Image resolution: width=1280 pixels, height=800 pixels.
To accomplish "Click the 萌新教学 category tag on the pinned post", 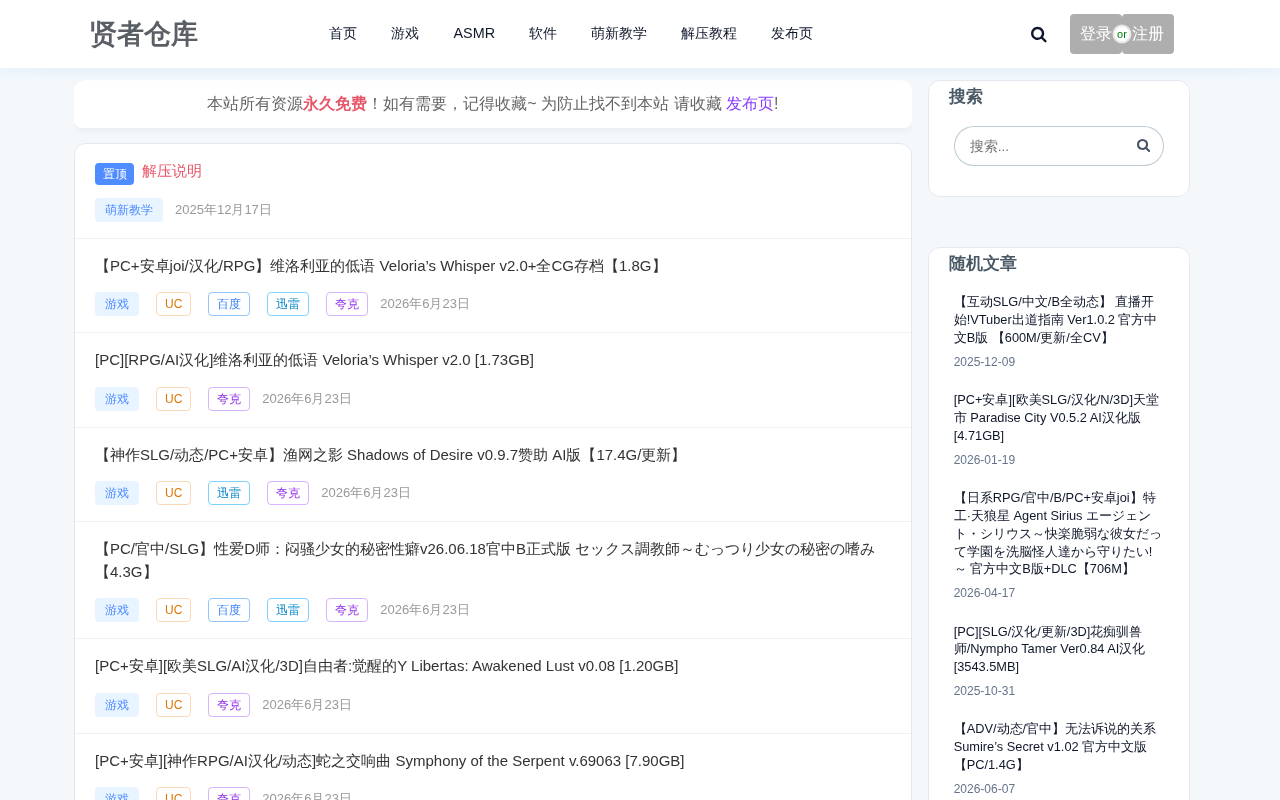I will coord(129,210).
